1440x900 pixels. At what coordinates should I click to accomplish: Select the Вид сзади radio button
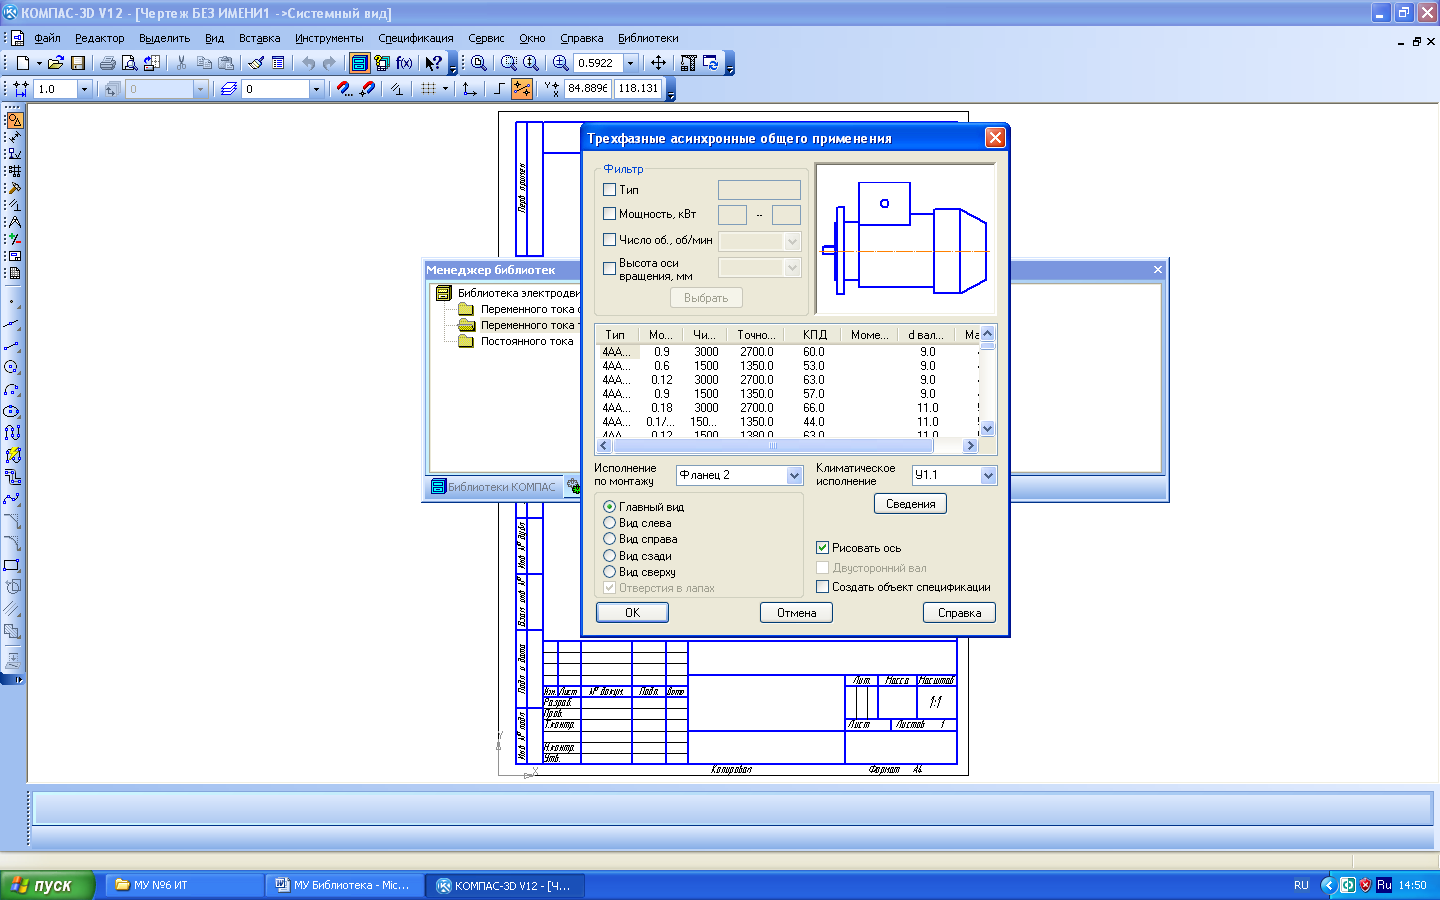[609, 555]
